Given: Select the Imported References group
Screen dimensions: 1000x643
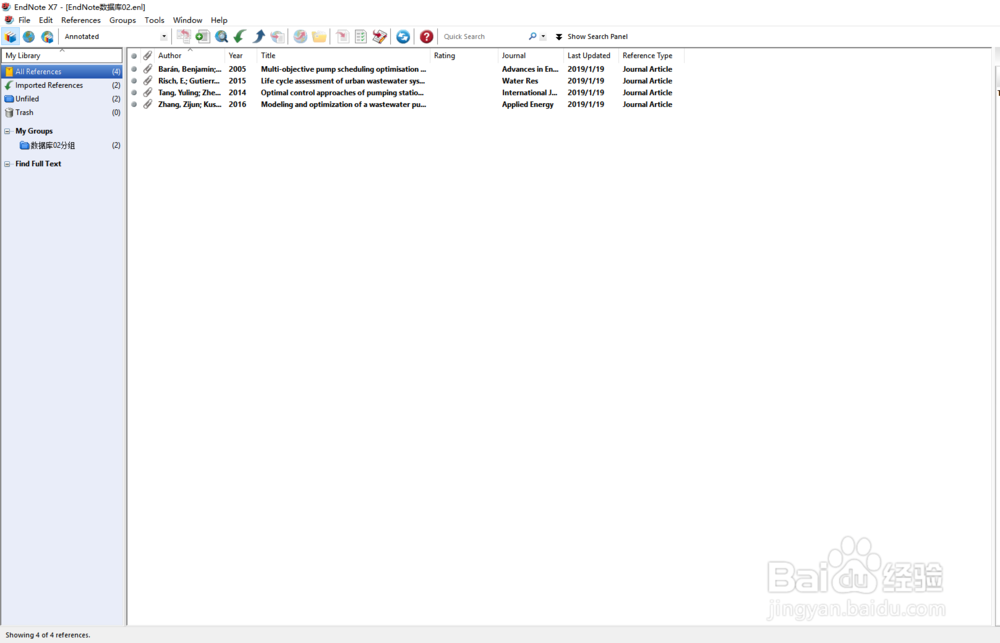Looking at the screenshot, I should pos(62,85).
